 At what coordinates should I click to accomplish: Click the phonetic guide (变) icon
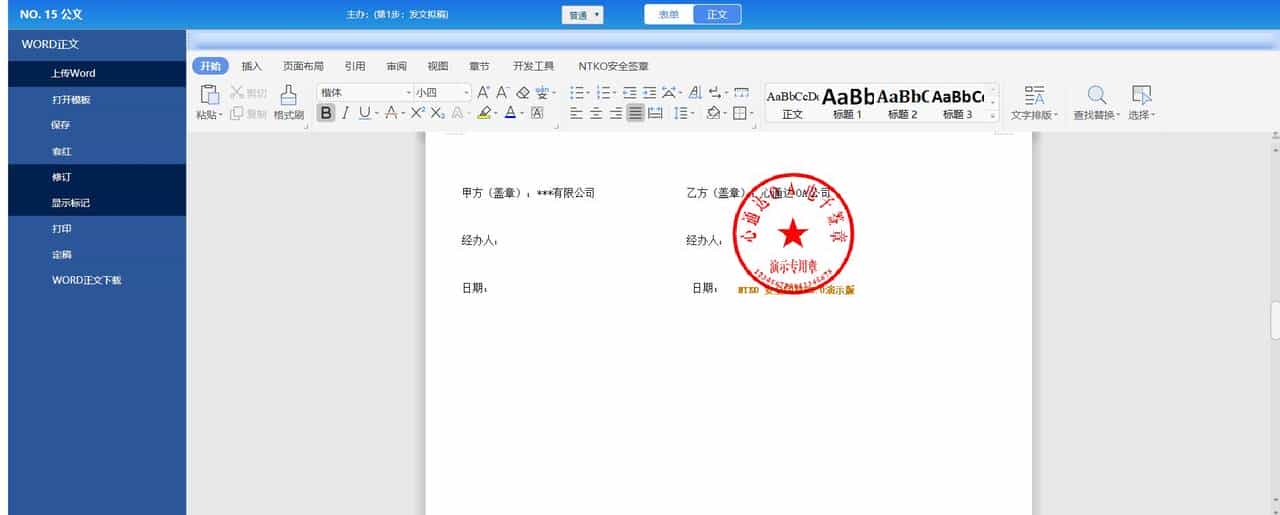543,93
